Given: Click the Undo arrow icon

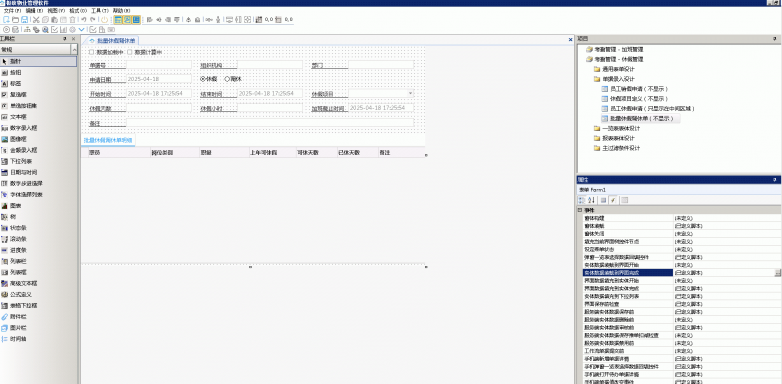Looking at the screenshot, I should click(x=84, y=19).
